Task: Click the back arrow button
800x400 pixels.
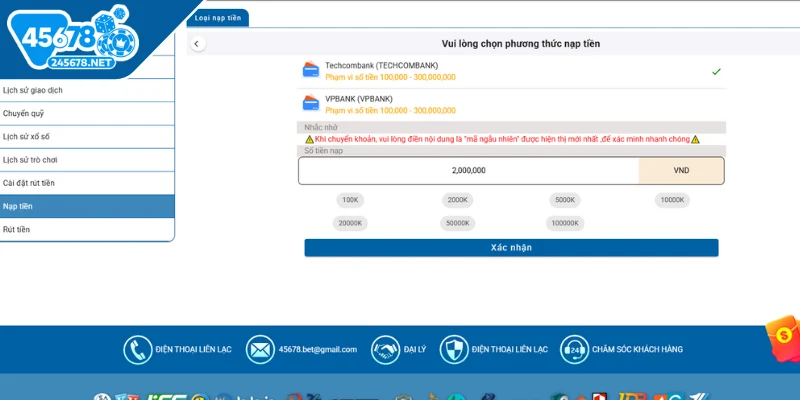Action: pyautogui.click(x=197, y=44)
